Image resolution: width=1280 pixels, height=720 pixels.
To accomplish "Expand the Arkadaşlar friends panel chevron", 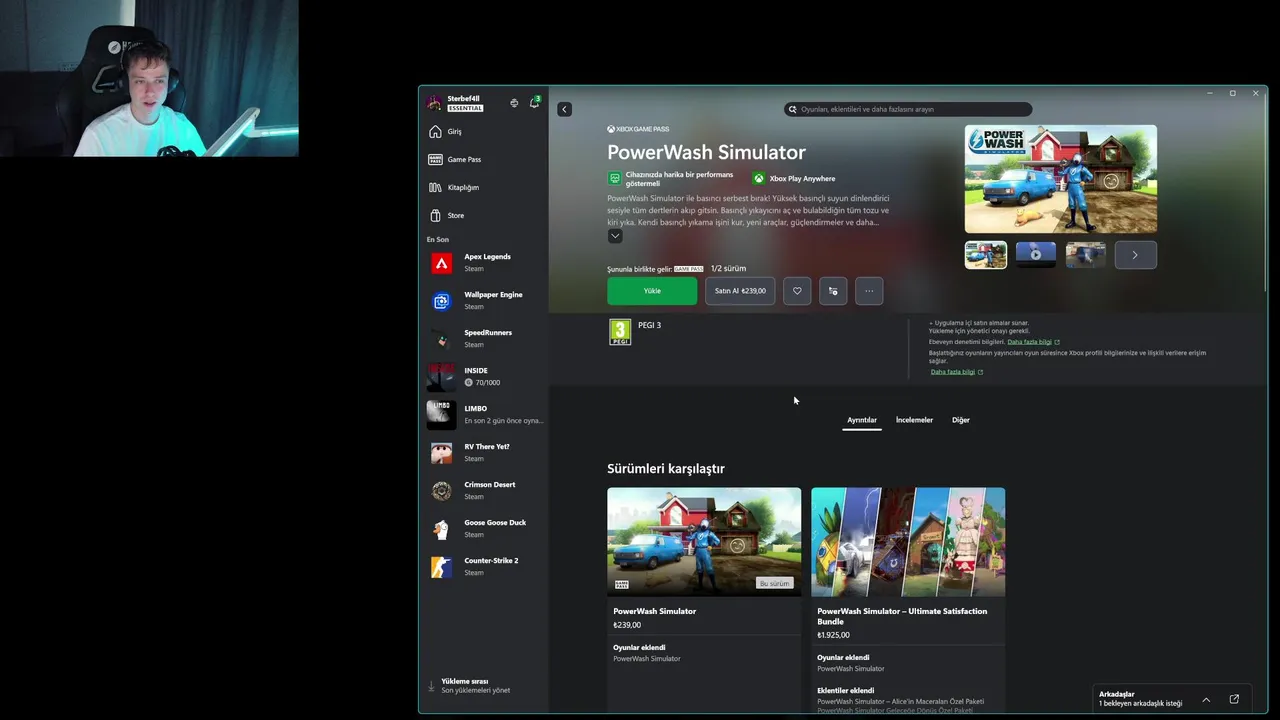I will pos(1206,699).
